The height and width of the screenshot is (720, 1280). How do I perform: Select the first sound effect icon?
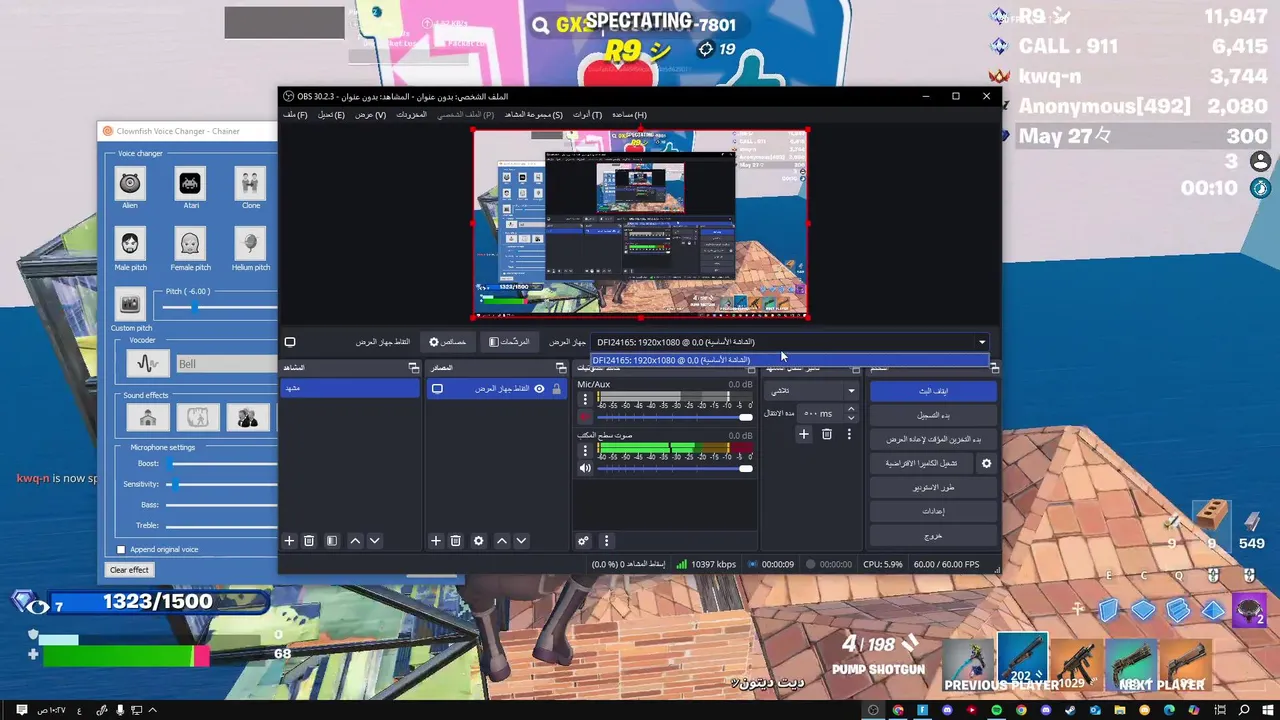148,417
